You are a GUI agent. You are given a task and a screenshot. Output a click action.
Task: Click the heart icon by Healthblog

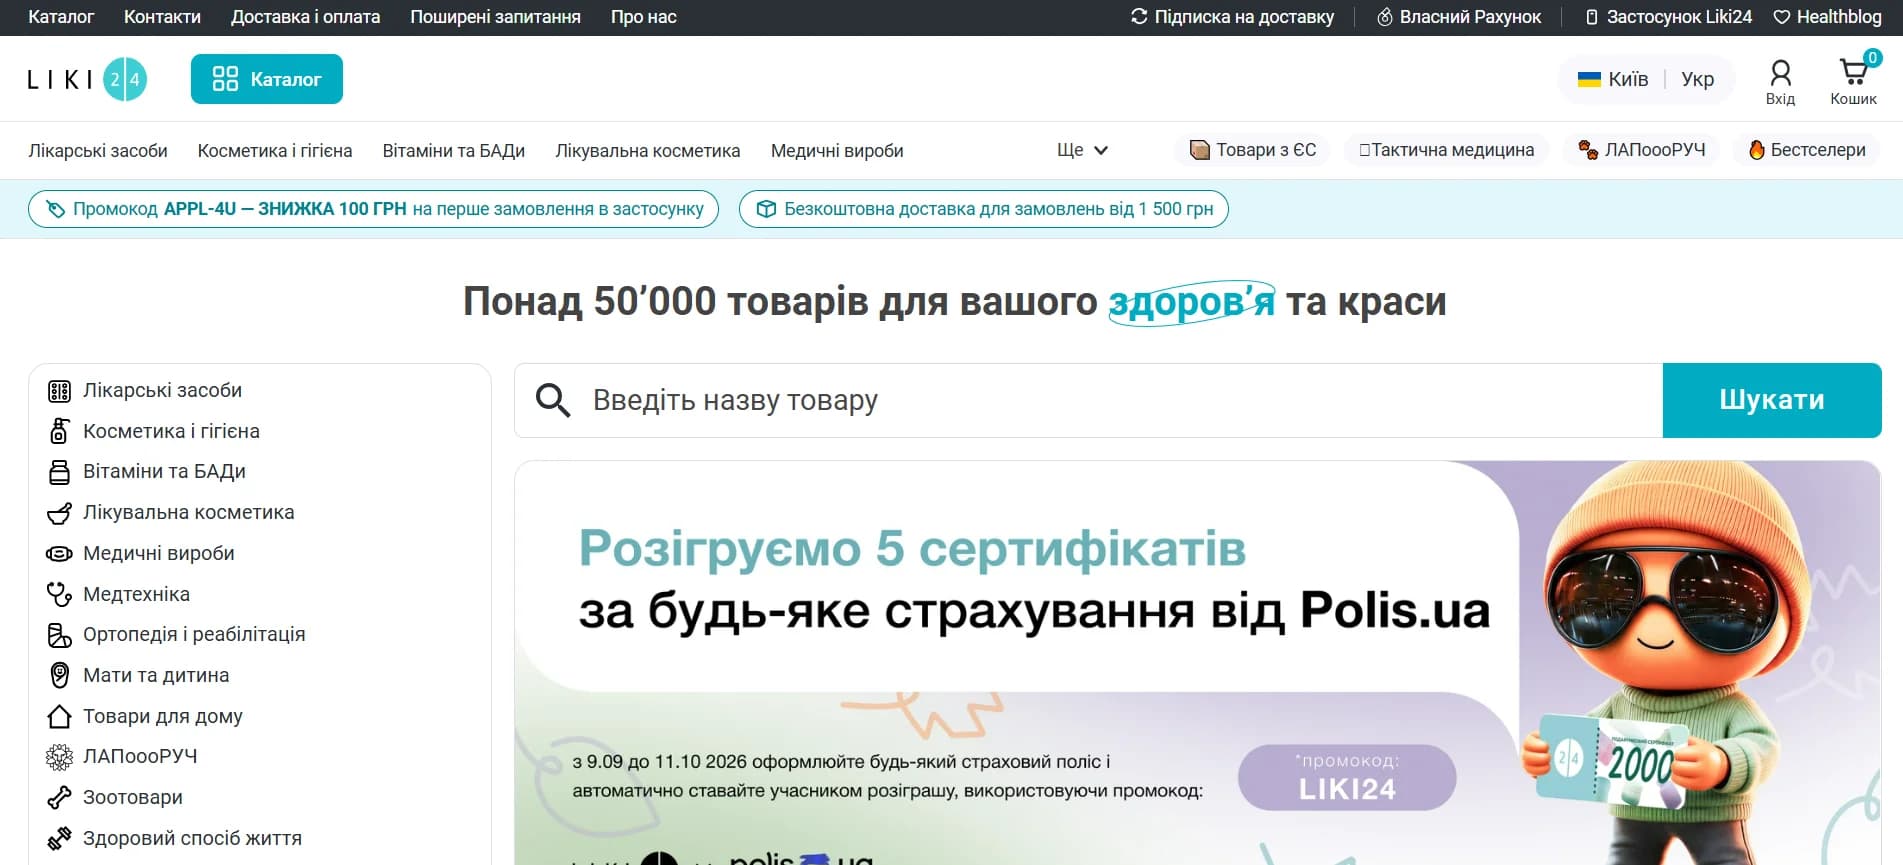1782,17
